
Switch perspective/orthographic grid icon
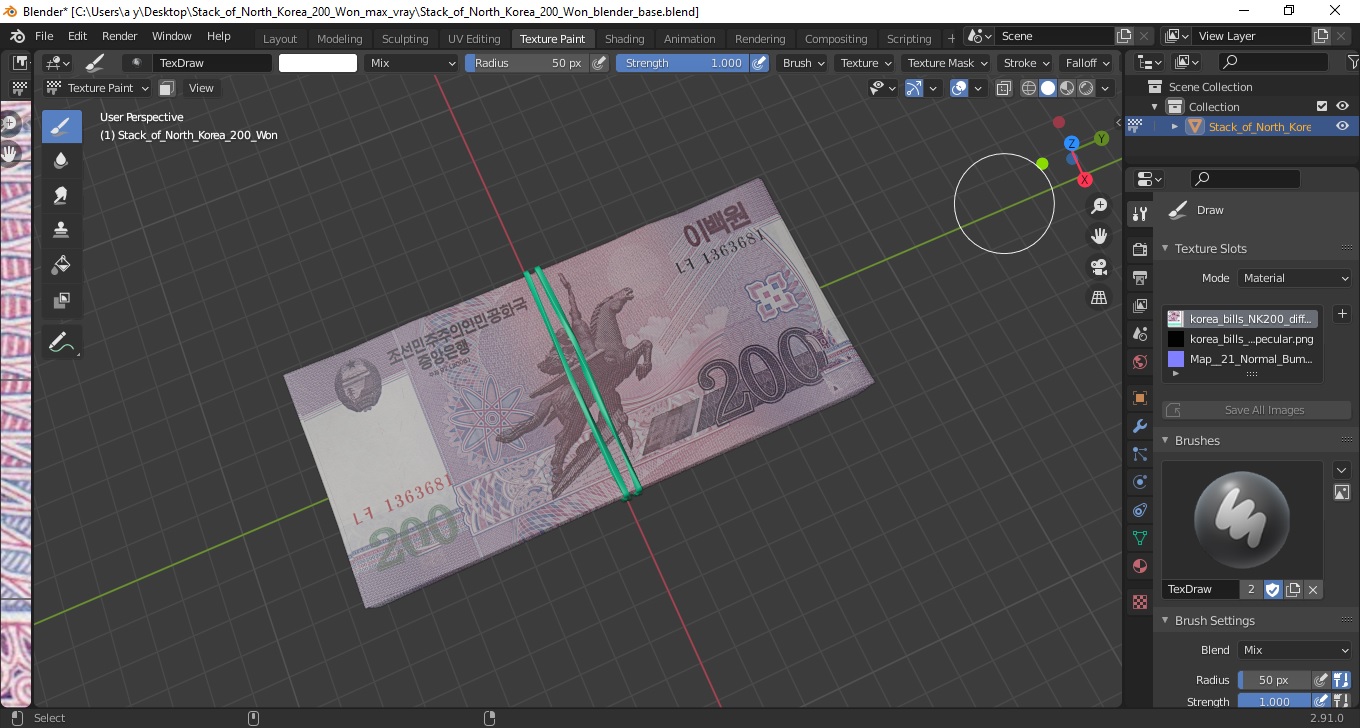coord(1099,298)
